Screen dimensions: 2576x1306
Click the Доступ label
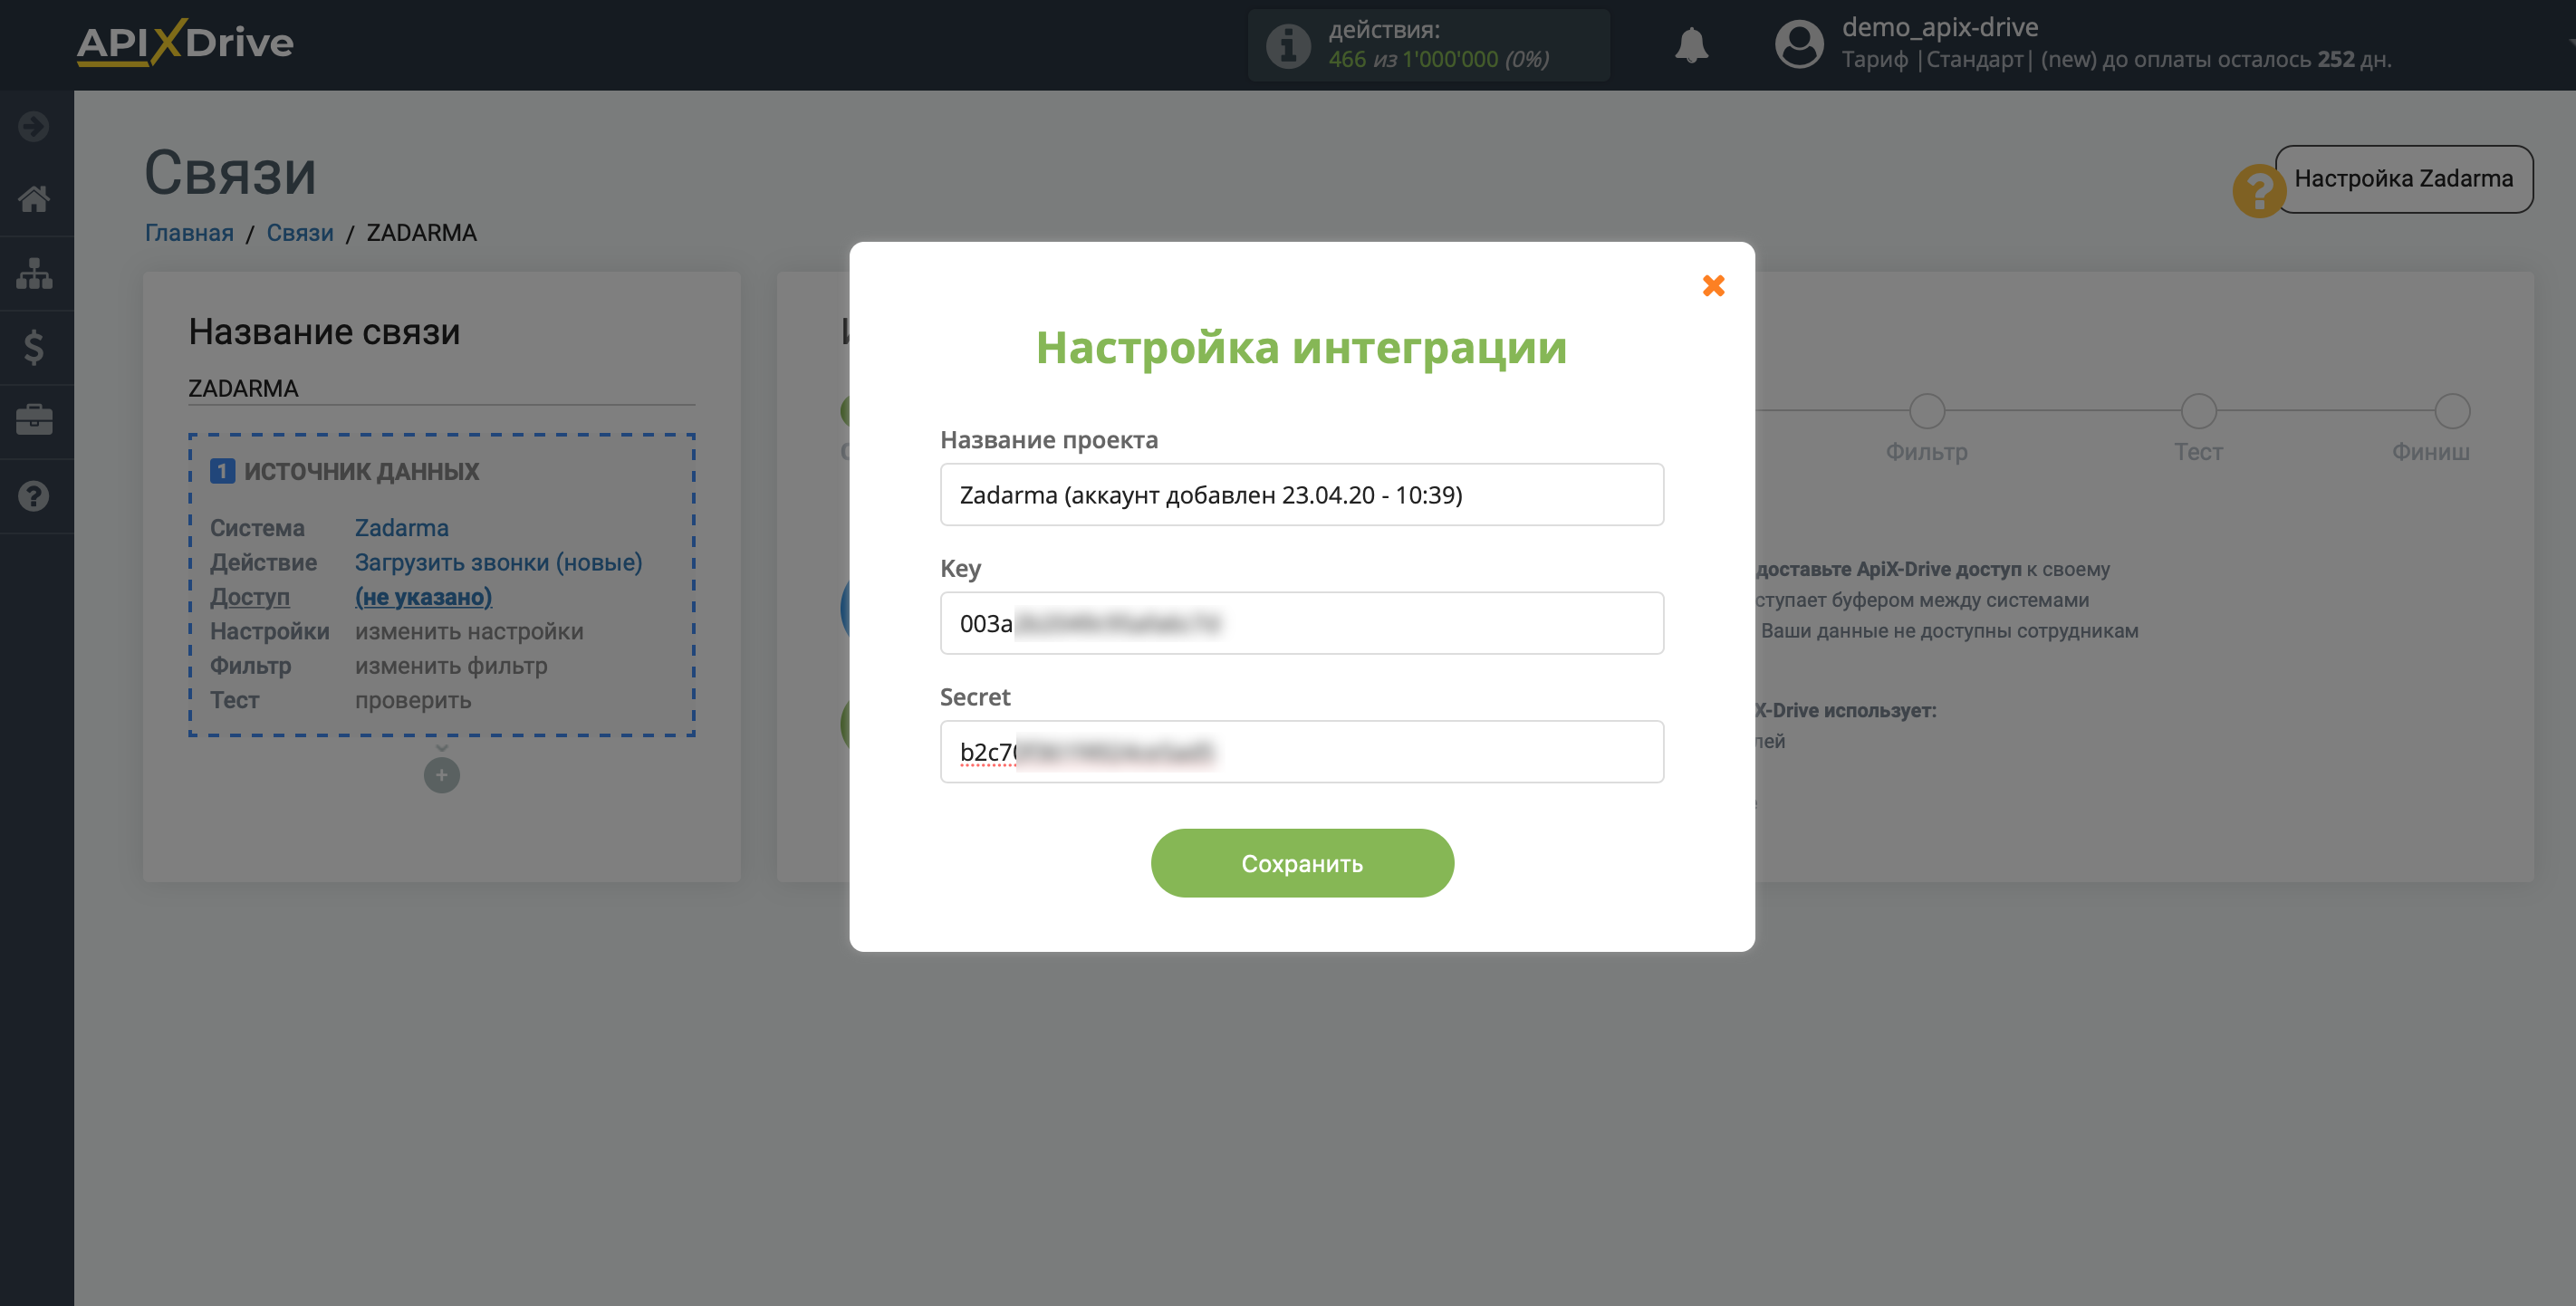[x=249, y=597]
